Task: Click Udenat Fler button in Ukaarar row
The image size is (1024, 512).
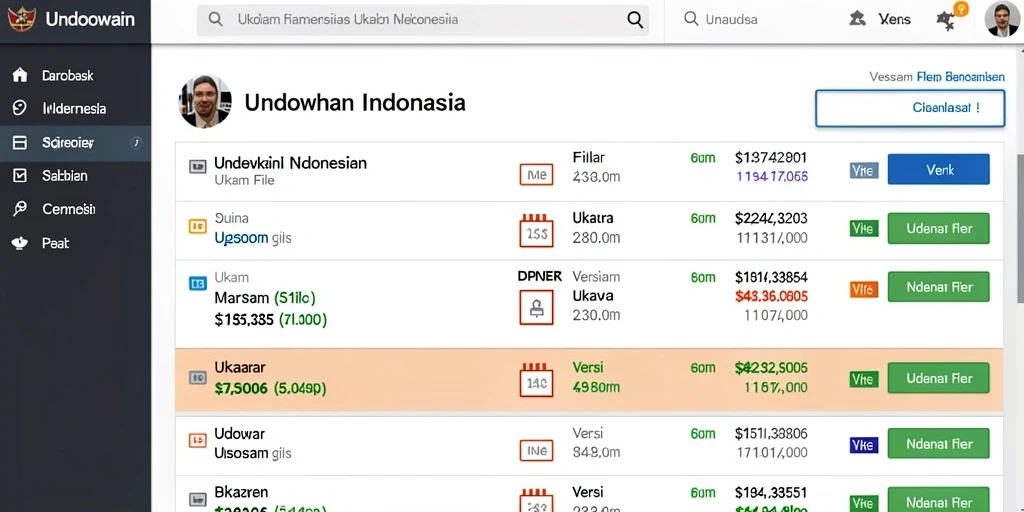Action: click(938, 378)
